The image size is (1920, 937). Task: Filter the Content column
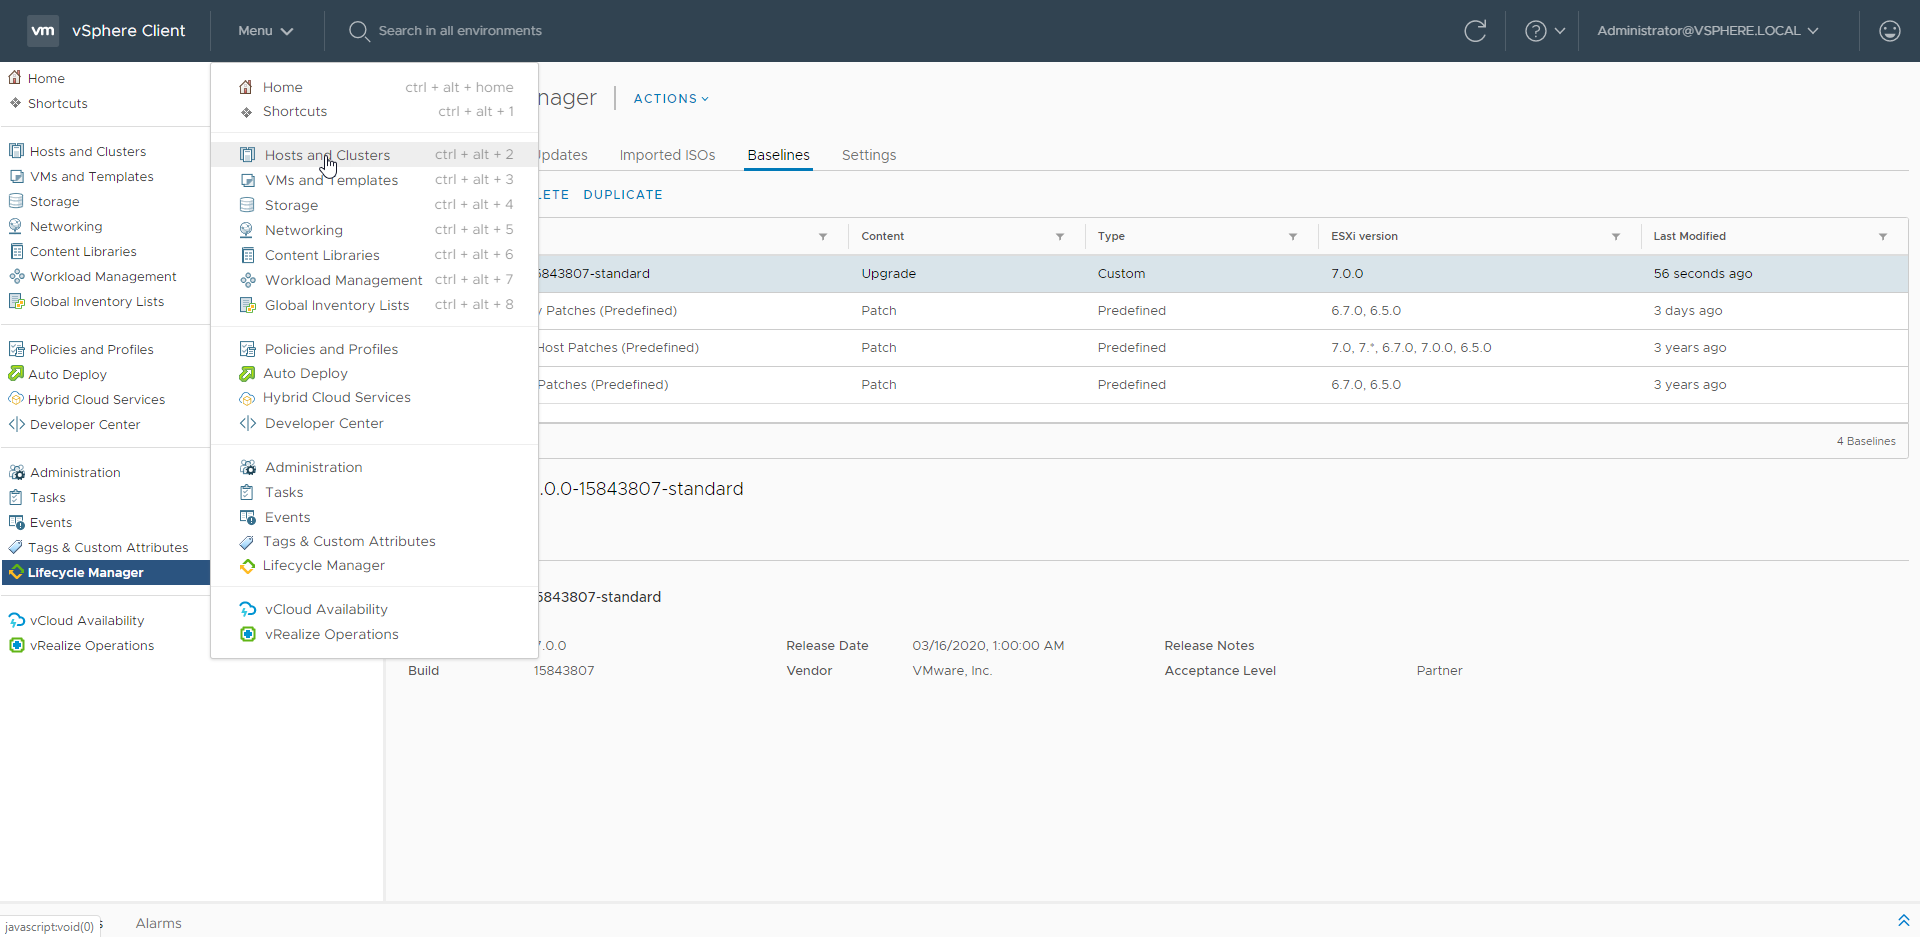coord(1060,237)
